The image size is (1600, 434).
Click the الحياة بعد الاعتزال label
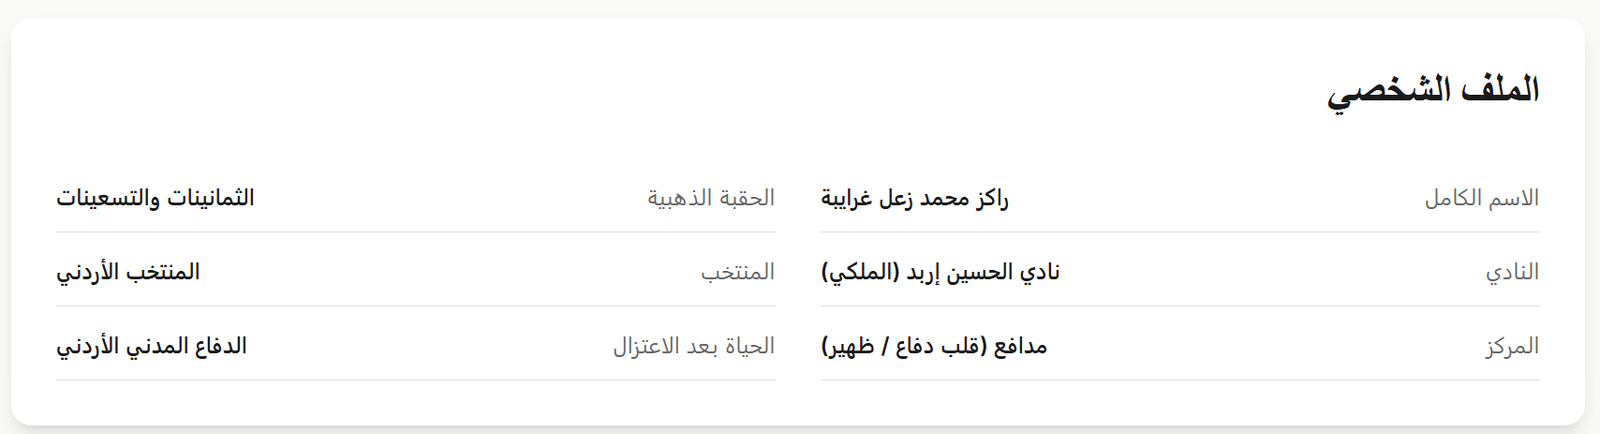[694, 346]
